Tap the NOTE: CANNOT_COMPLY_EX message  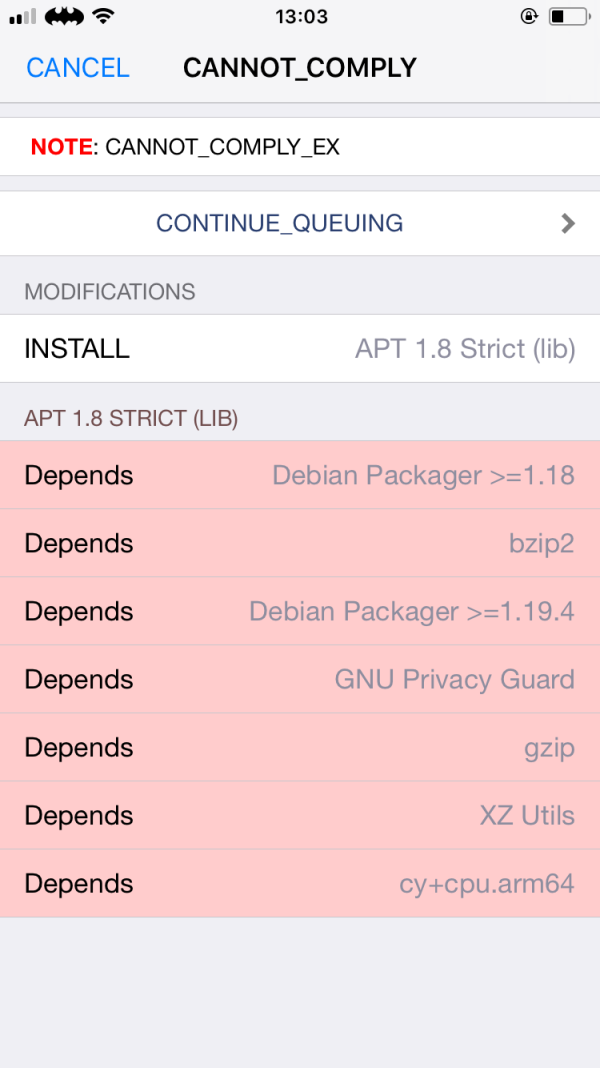(x=185, y=147)
